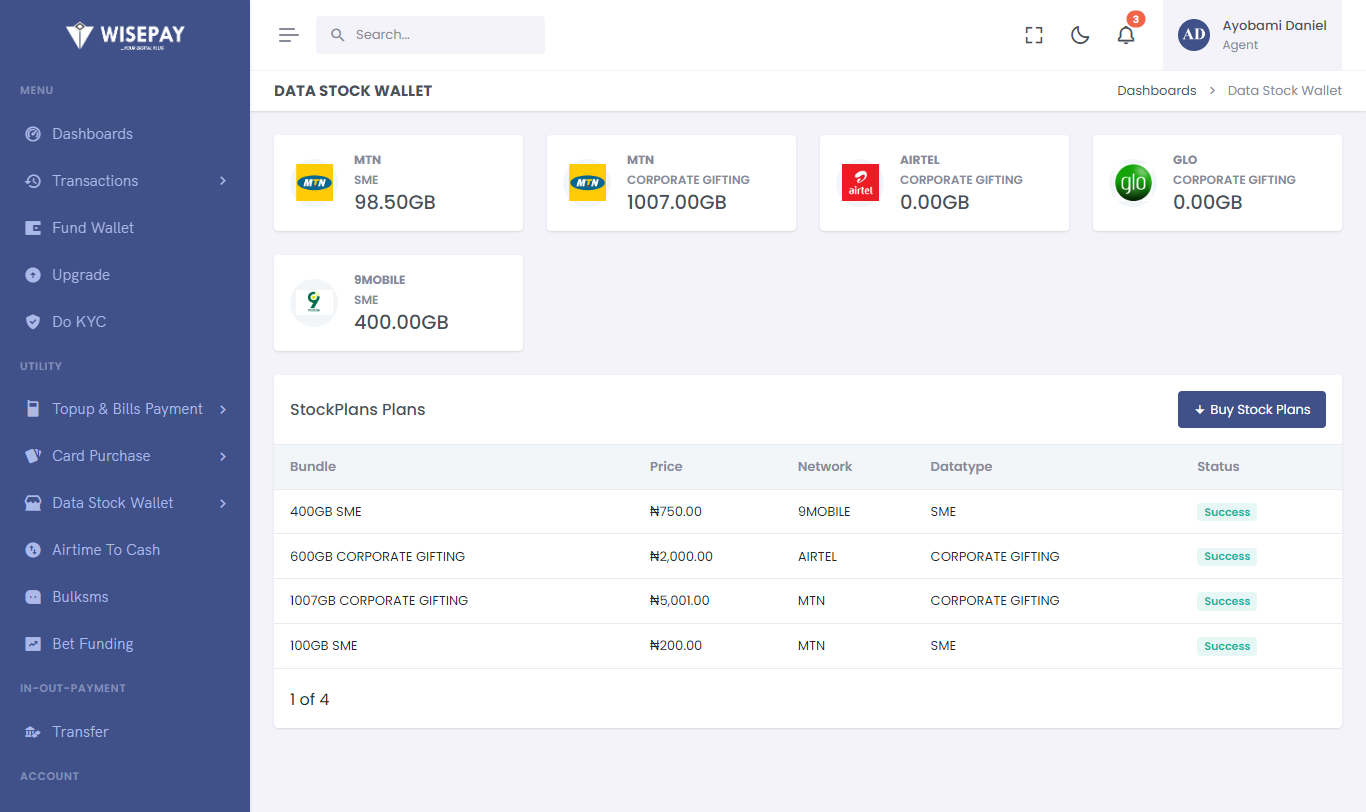
Task: Click the WisePay logo
Action: click(x=125, y=36)
